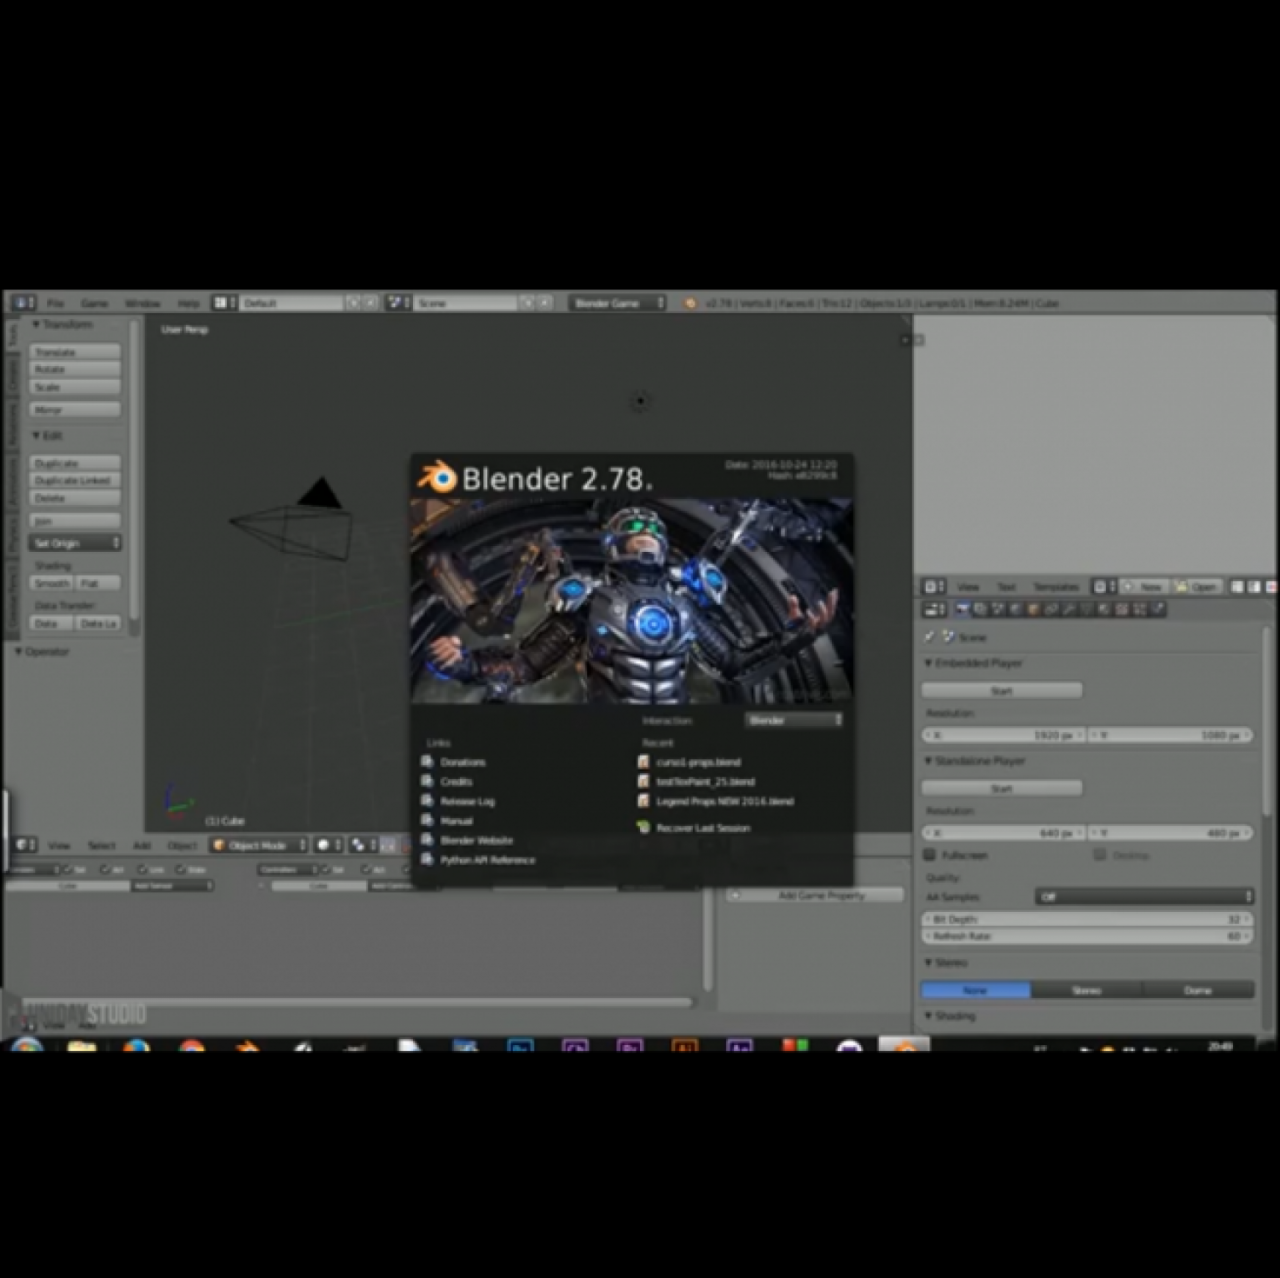Select the Dome stereo option
The height and width of the screenshot is (1278, 1280).
(1198, 990)
